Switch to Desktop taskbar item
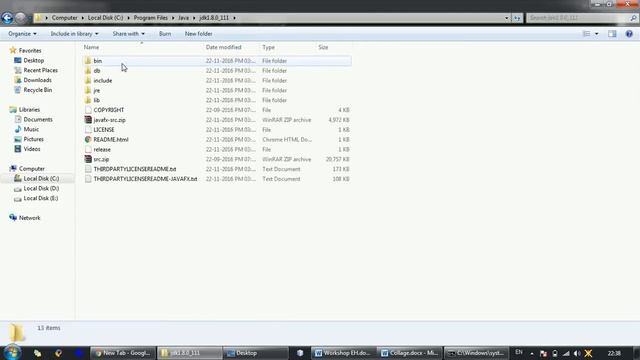Image resolution: width=640 pixels, height=360 pixels. (256, 353)
